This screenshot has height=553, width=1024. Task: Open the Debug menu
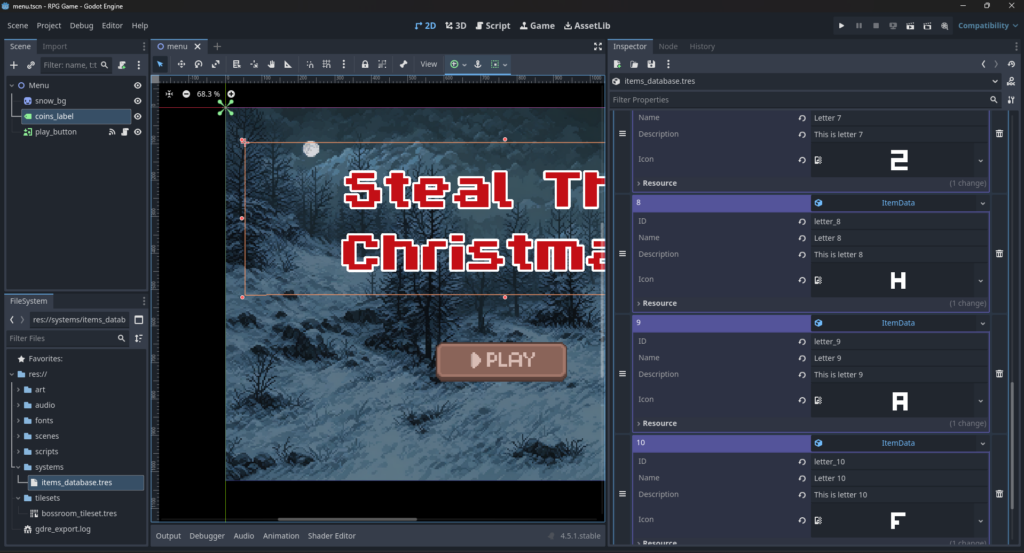coord(82,25)
